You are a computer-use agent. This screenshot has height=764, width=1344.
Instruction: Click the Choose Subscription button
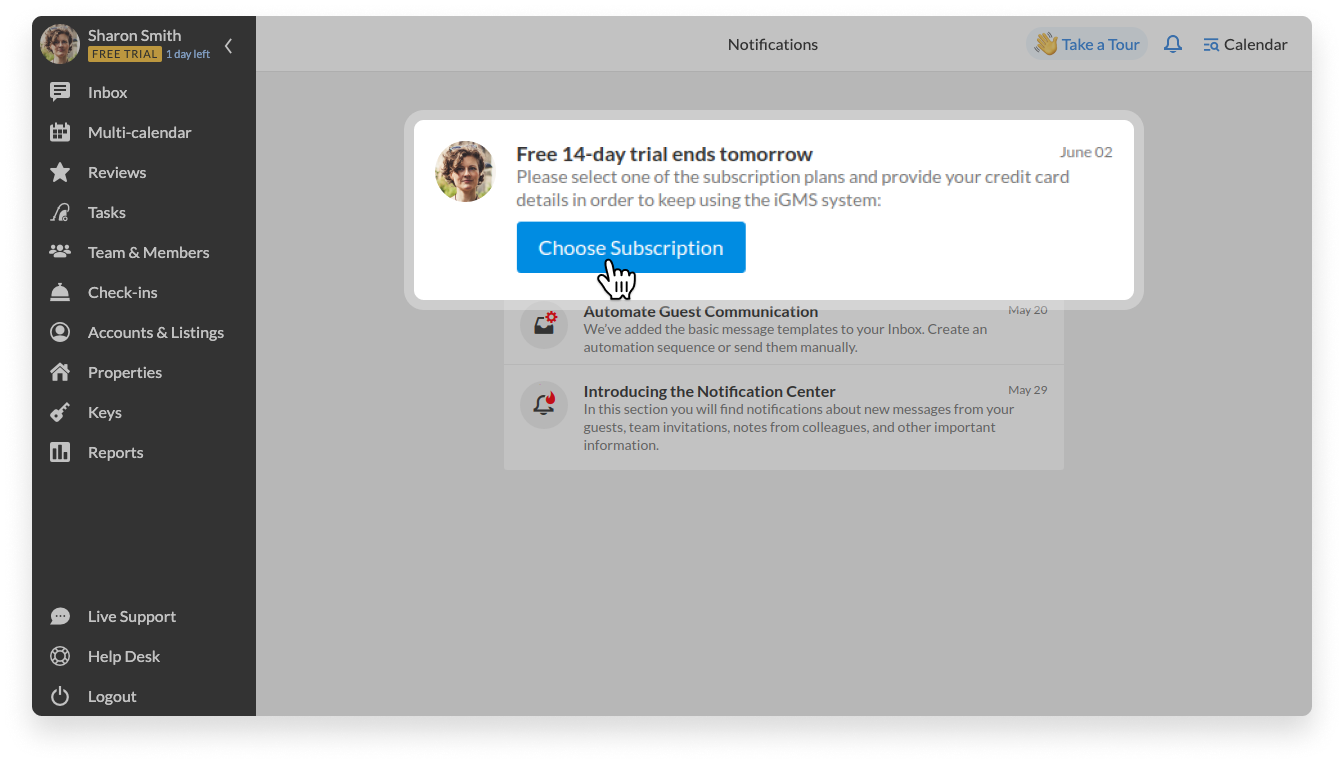click(x=631, y=247)
